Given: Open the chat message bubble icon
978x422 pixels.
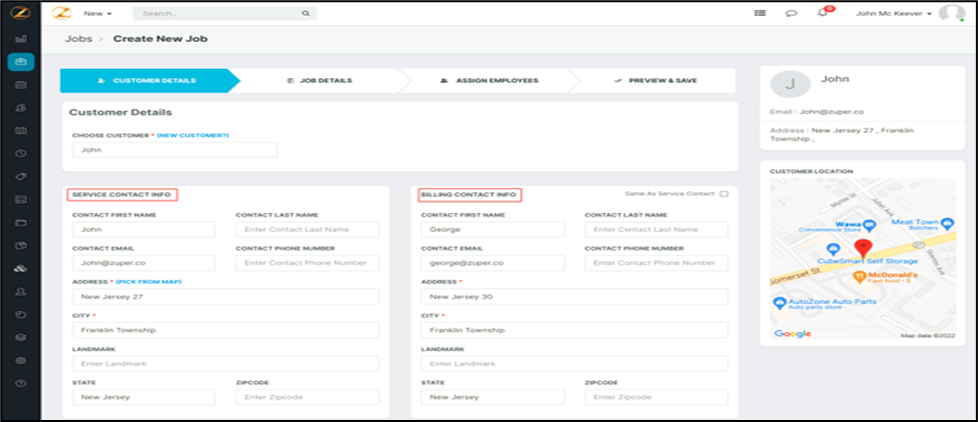Looking at the screenshot, I should point(791,13).
